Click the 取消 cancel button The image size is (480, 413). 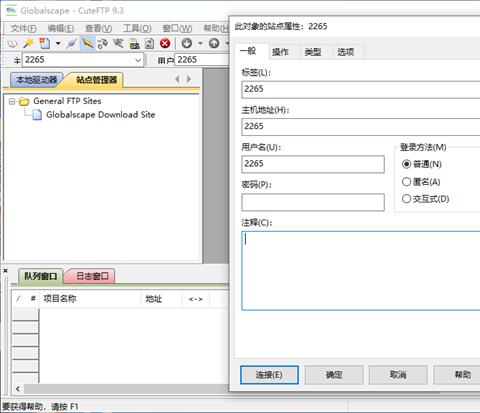pyautogui.click(x=398, y=375)
